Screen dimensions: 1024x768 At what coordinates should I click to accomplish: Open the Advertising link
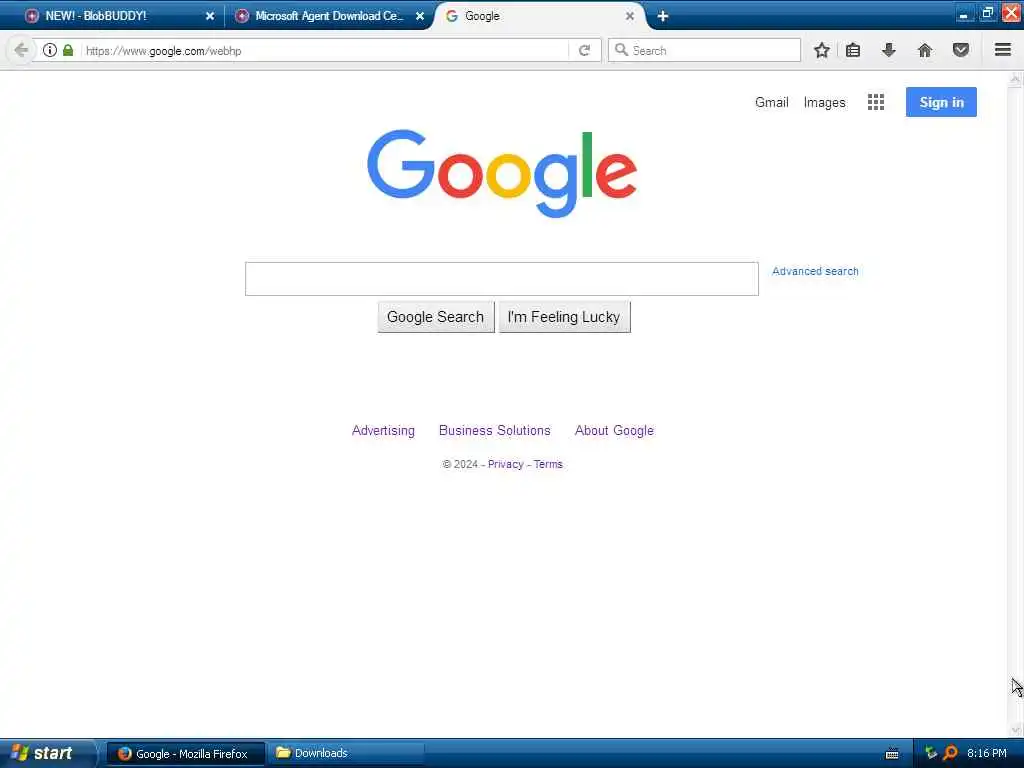[383, 430]
